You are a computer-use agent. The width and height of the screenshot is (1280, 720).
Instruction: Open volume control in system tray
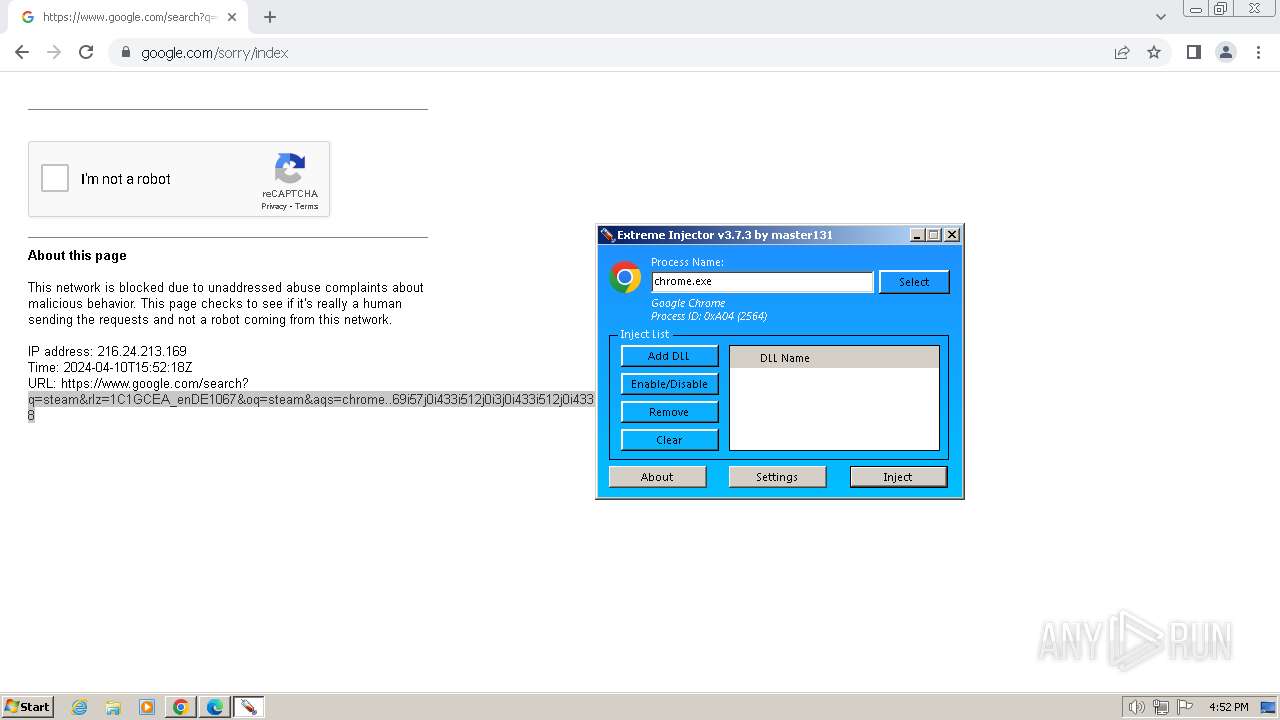click(1136, 707)
